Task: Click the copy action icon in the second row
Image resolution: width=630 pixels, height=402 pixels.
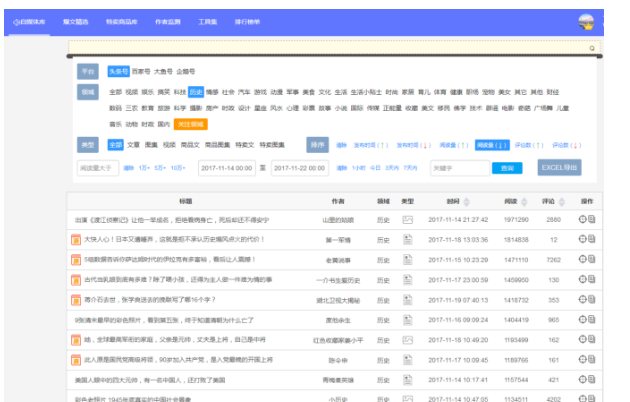Action: tap(592, 240)
